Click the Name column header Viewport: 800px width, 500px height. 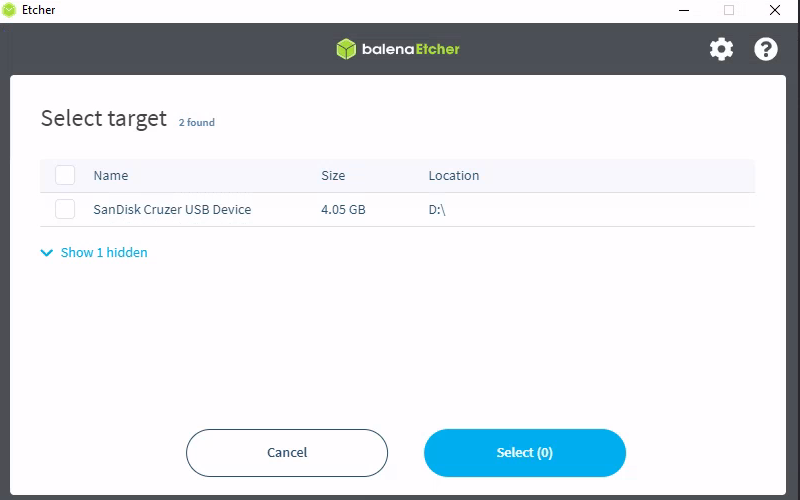pos(111,175)
